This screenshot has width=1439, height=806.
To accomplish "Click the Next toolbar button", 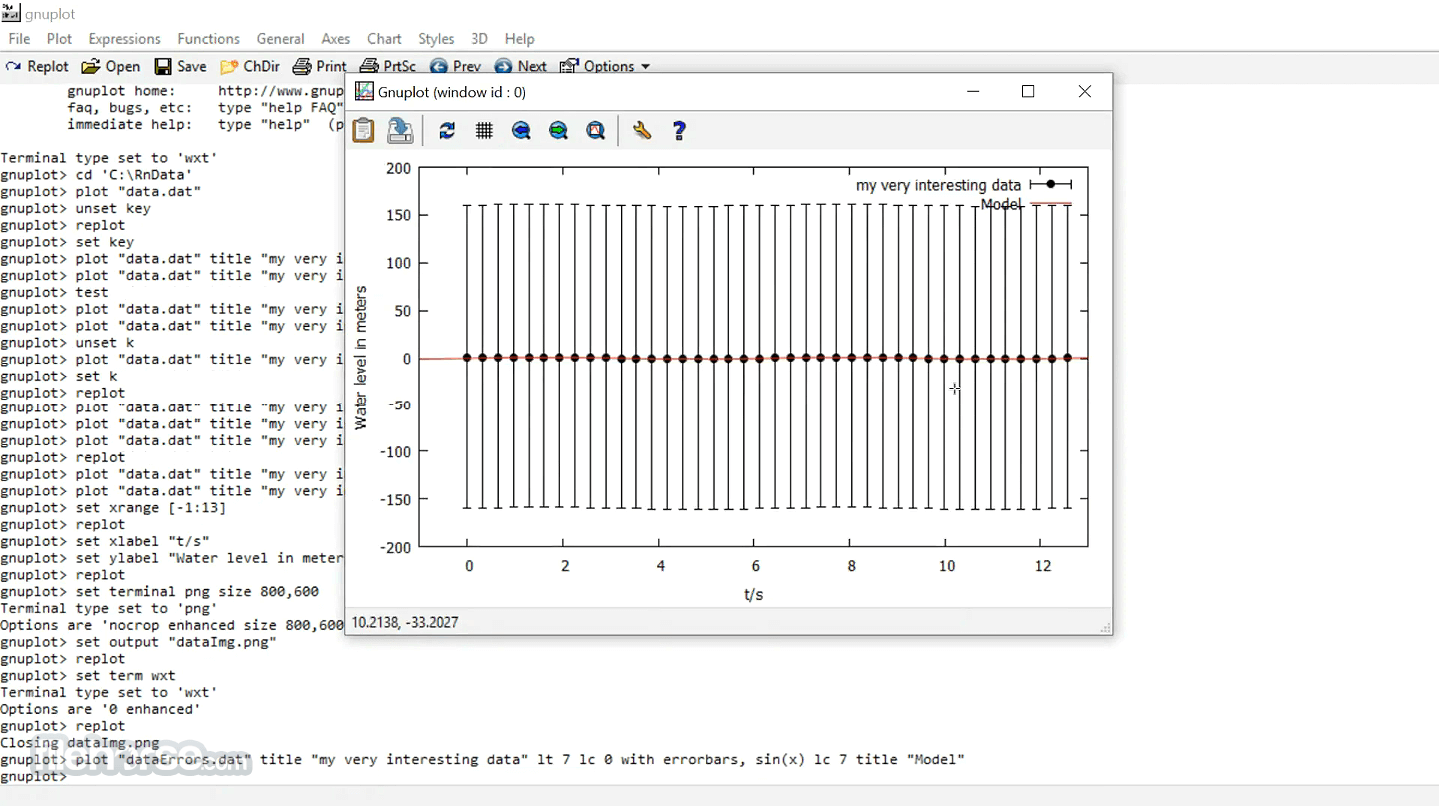I will point(520,66).
